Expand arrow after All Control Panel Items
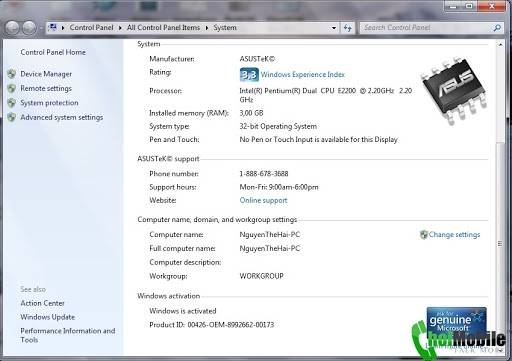 click(207, 28)
